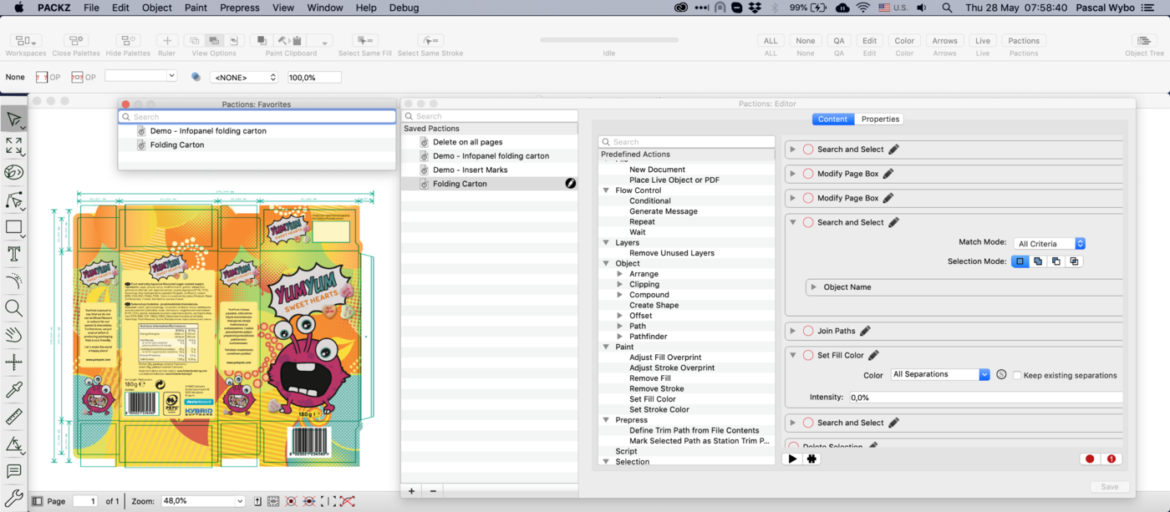
Task: Select the Direct path edit tool
Action: (x=13, y=200)
